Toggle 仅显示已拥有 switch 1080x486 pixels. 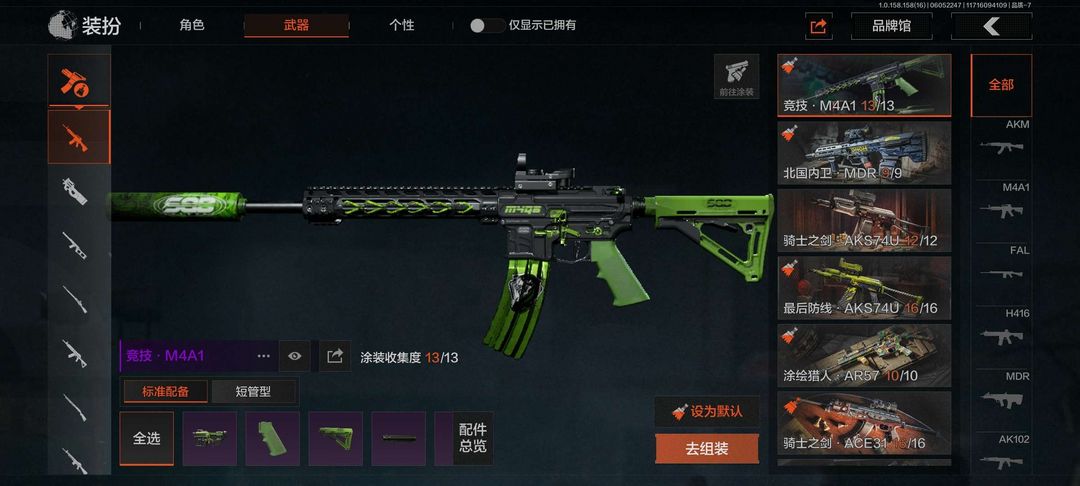[x=487, y=25]
